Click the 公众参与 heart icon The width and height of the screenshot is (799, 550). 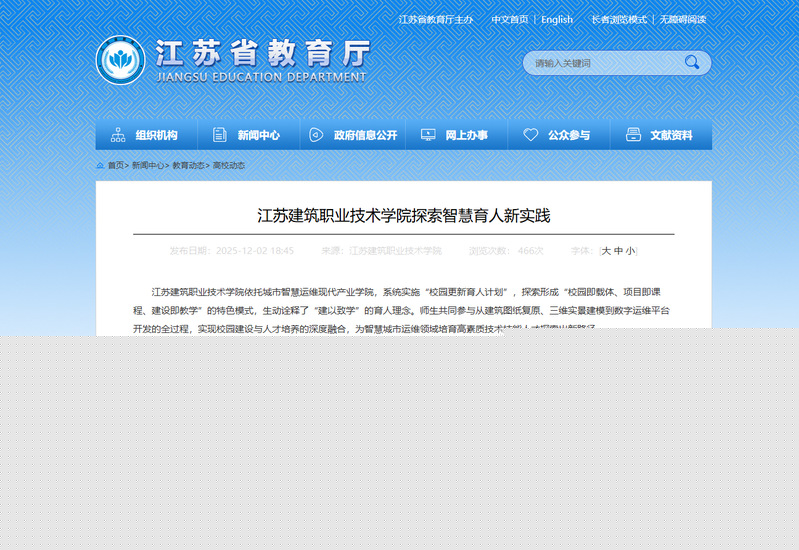pos(531,135)
